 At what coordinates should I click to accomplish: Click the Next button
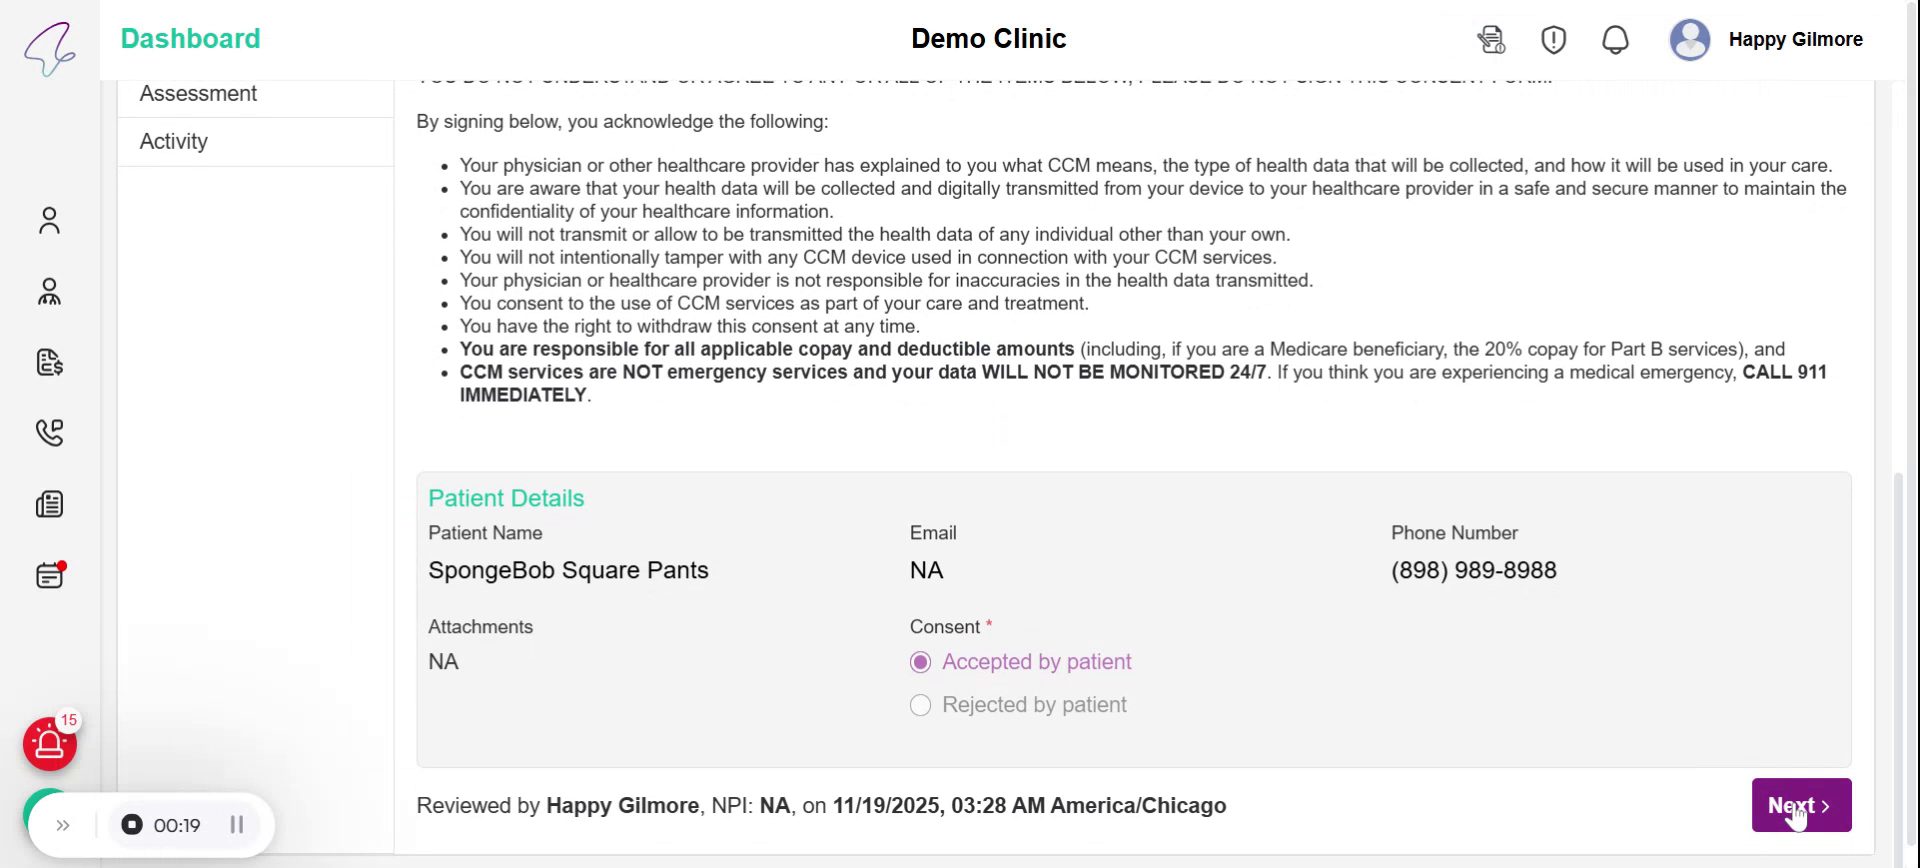click(x=1800, y=805)
